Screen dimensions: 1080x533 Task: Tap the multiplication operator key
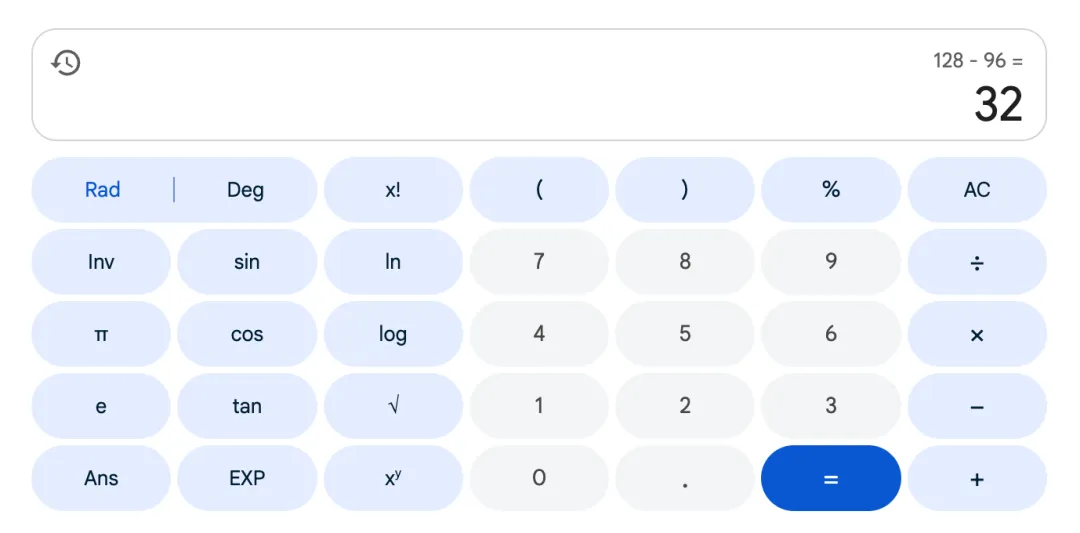pos(977,334)
